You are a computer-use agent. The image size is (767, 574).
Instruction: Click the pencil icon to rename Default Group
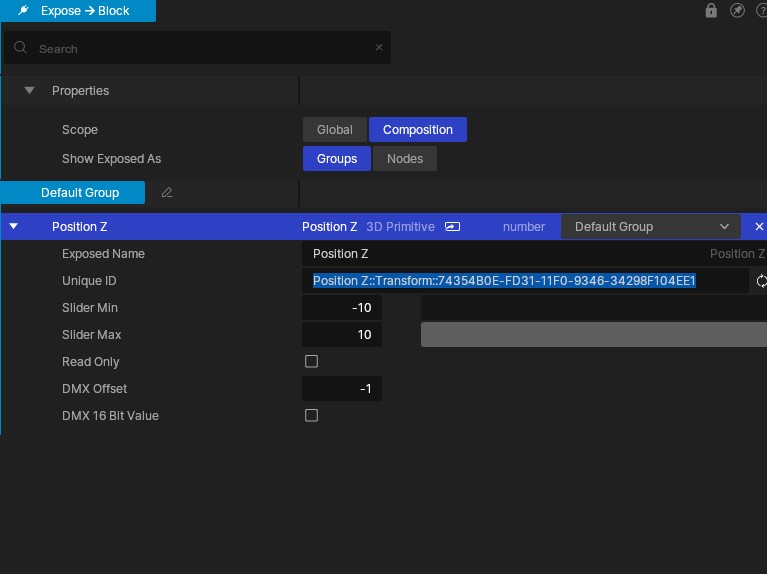coord(167,192)
